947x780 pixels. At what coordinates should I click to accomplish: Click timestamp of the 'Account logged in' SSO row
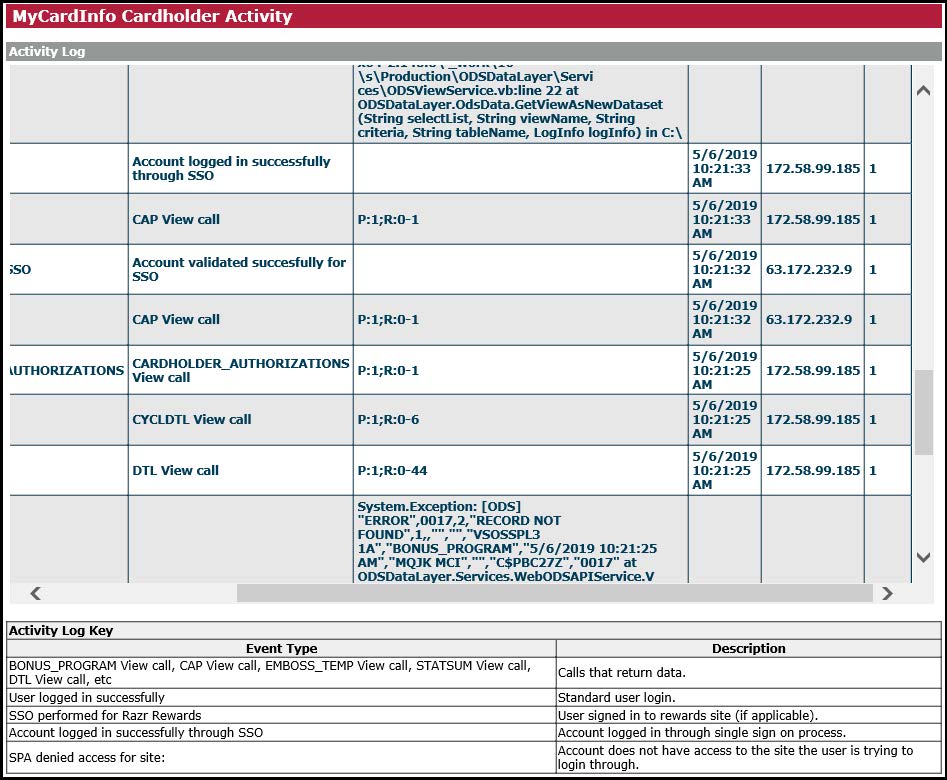click(x=724, y=169)
